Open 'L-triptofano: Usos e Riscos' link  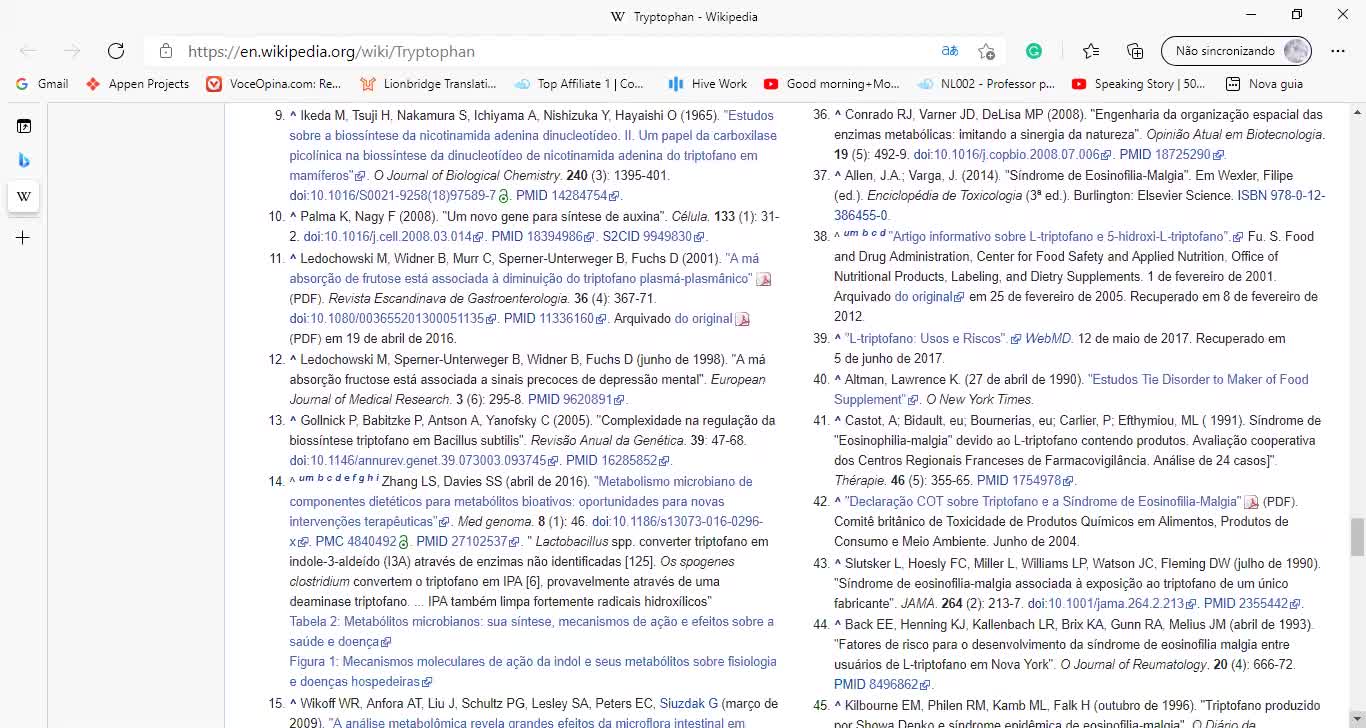(x=933, y=339)
